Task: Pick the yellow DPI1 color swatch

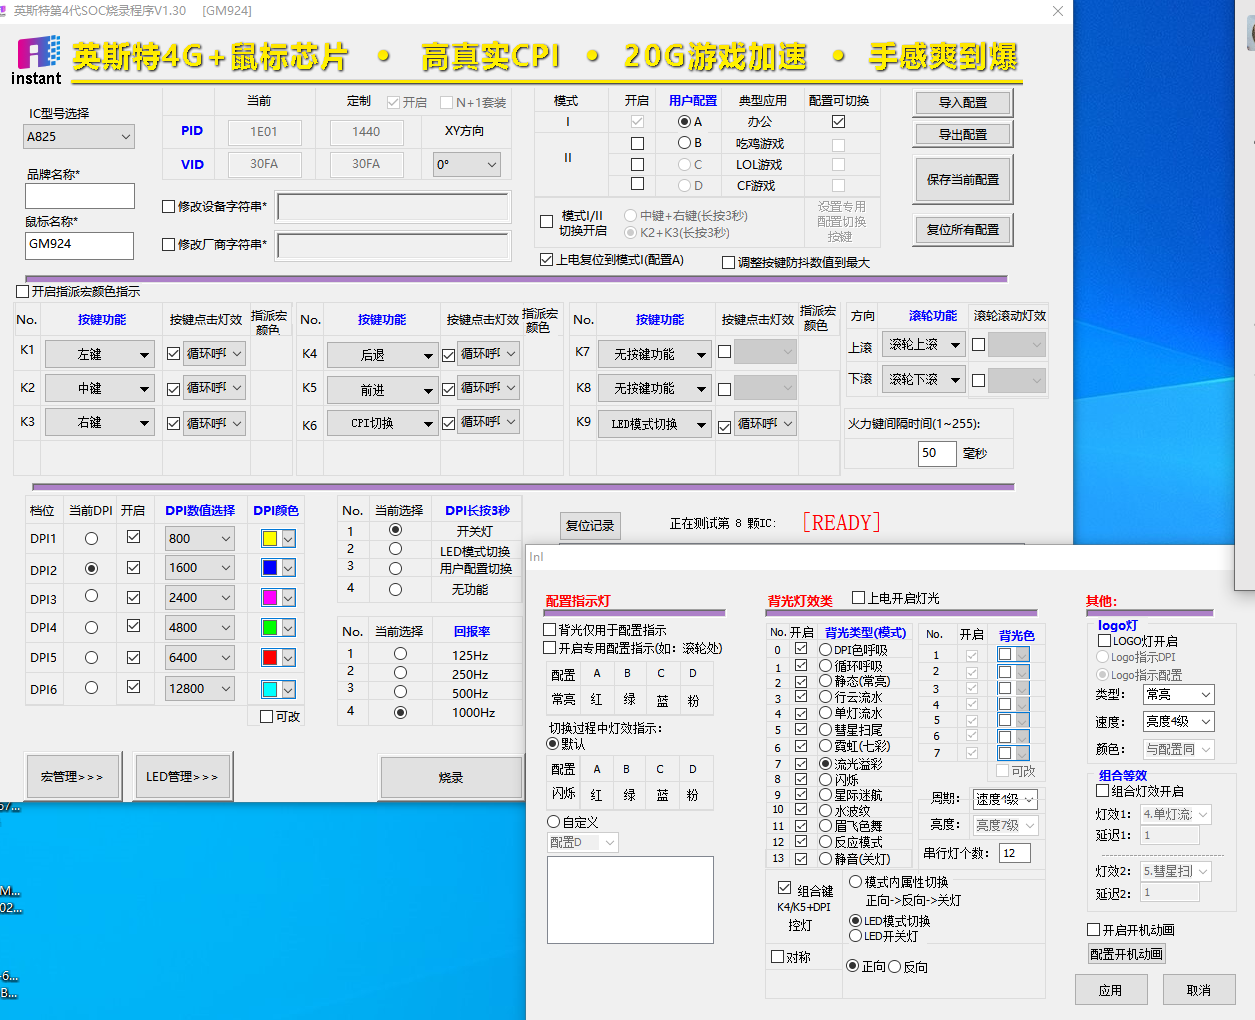Action: pos(269,539)
